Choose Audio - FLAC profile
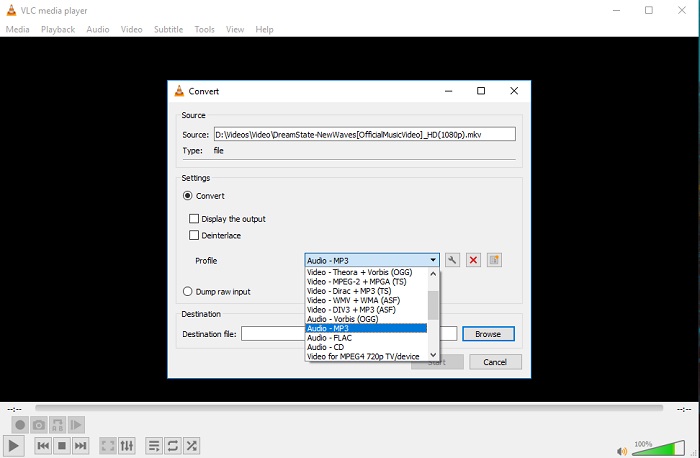The image size is (700, 458). click(x=366, y=338)
